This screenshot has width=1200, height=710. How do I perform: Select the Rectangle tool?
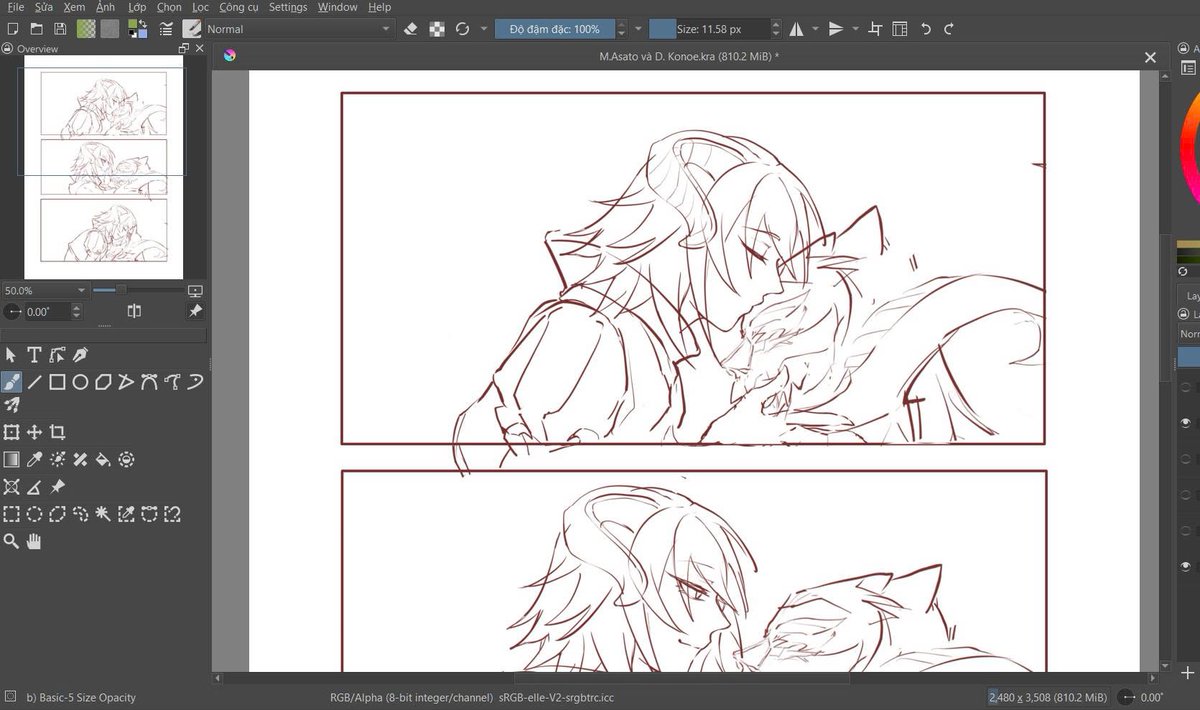[x=57, y=381]
